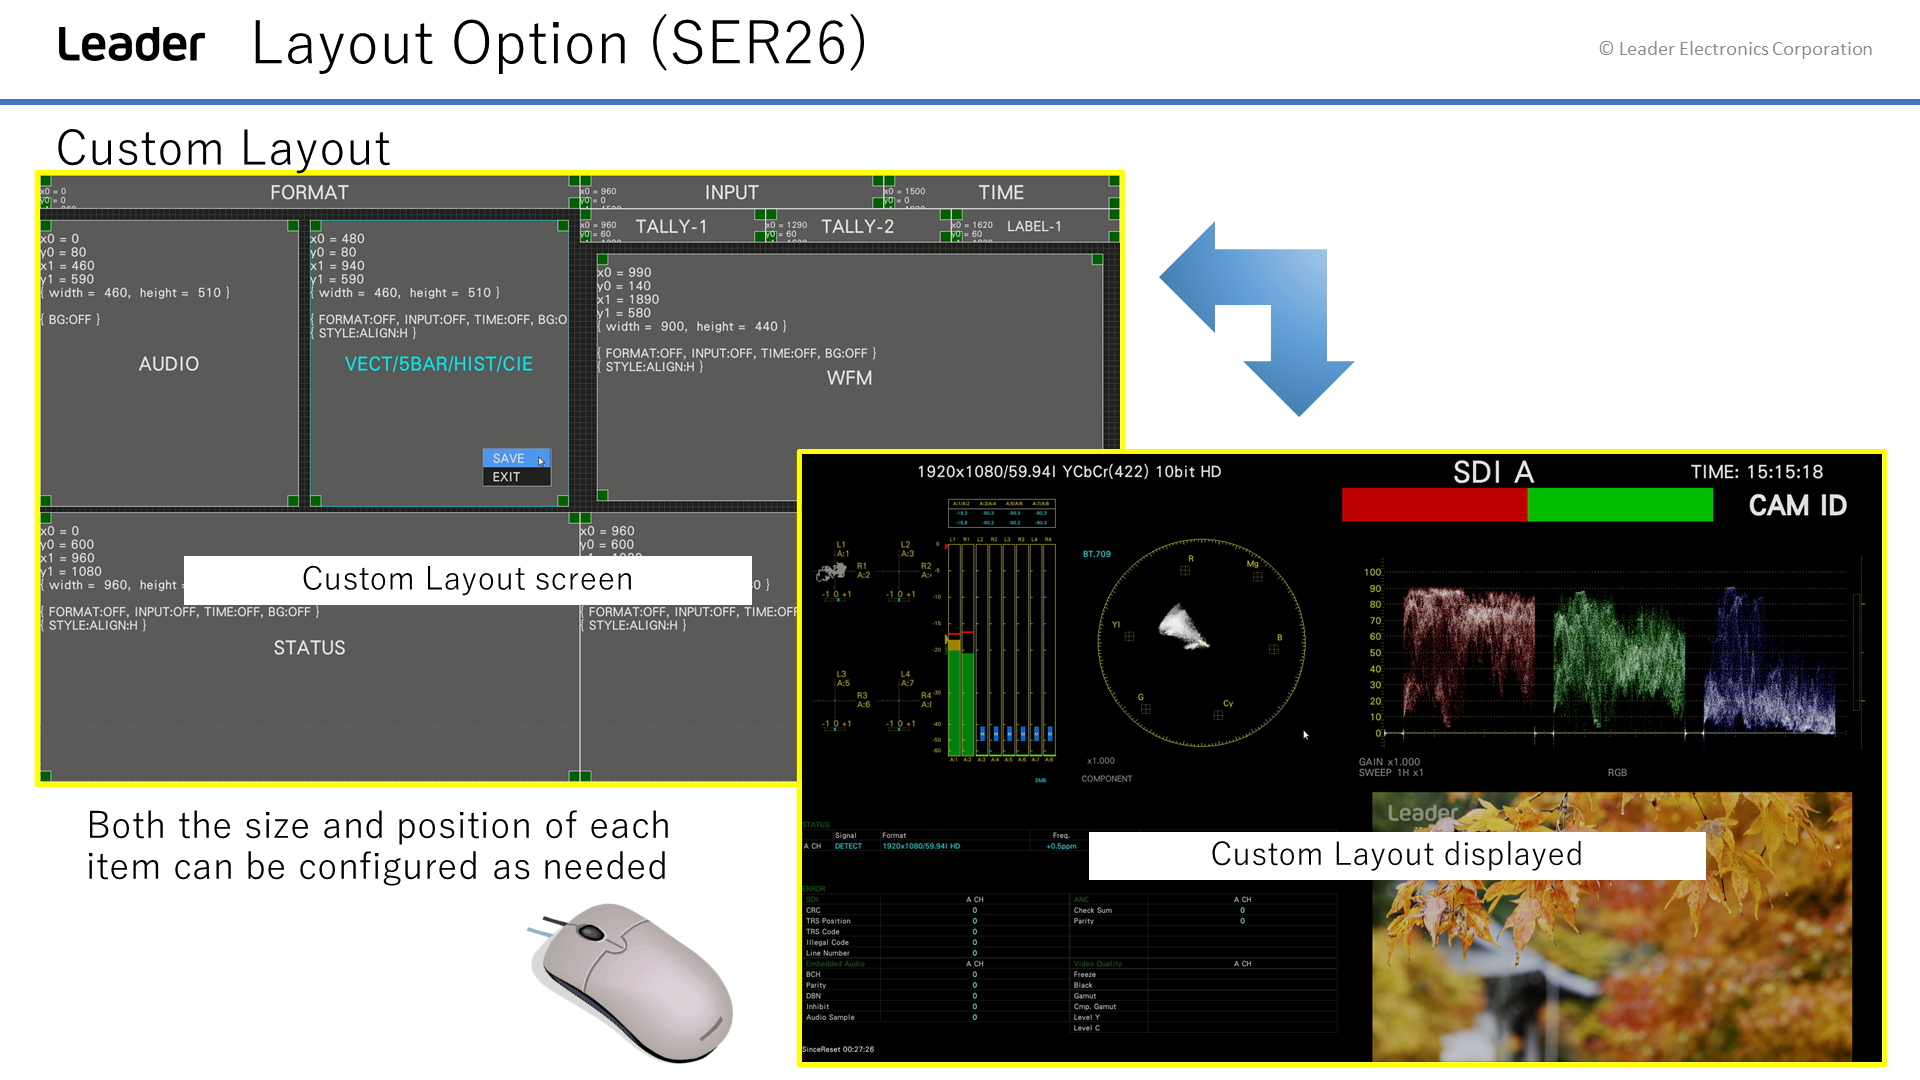Click the Leader Electronics Corporation copyright text
The width and height of the screenshot is (1920, 1080).
[x=1735, y=49]
